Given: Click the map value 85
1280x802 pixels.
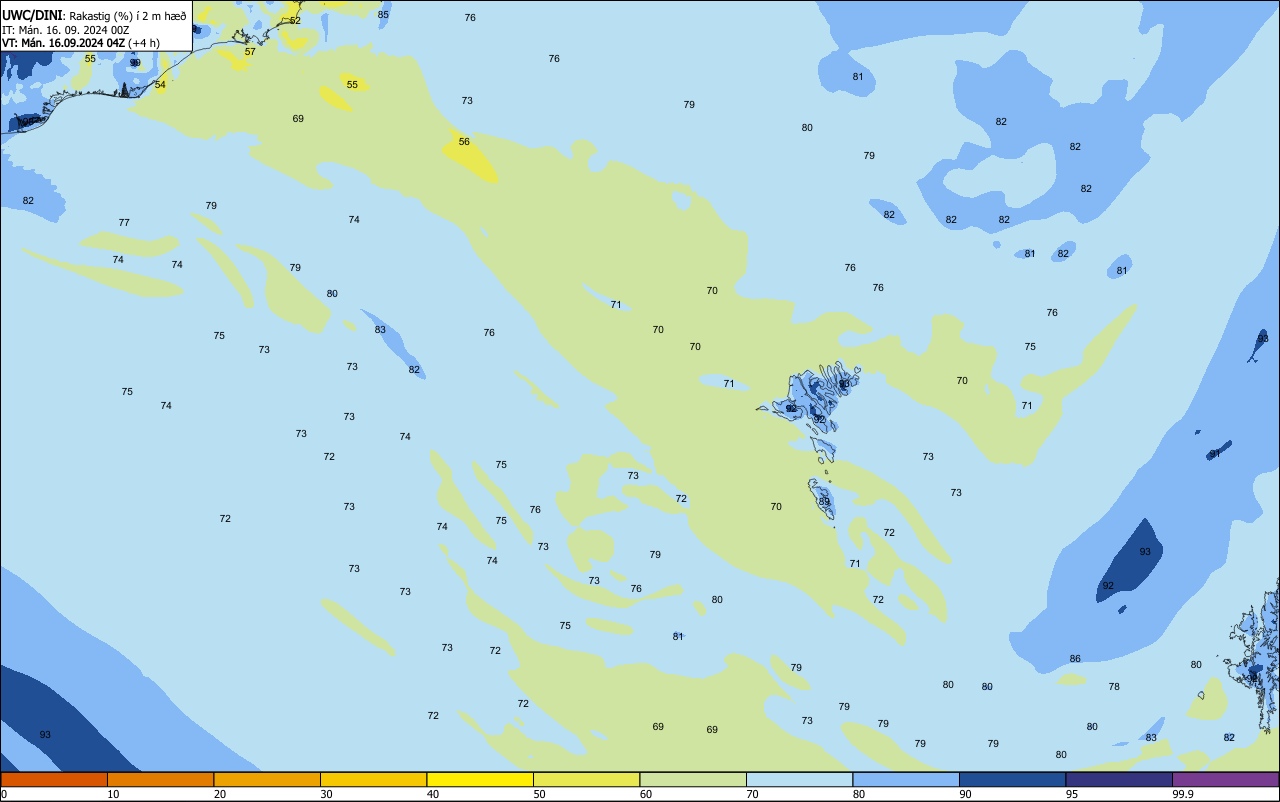Looking at the screenshot, I should [x=383, y=15].
